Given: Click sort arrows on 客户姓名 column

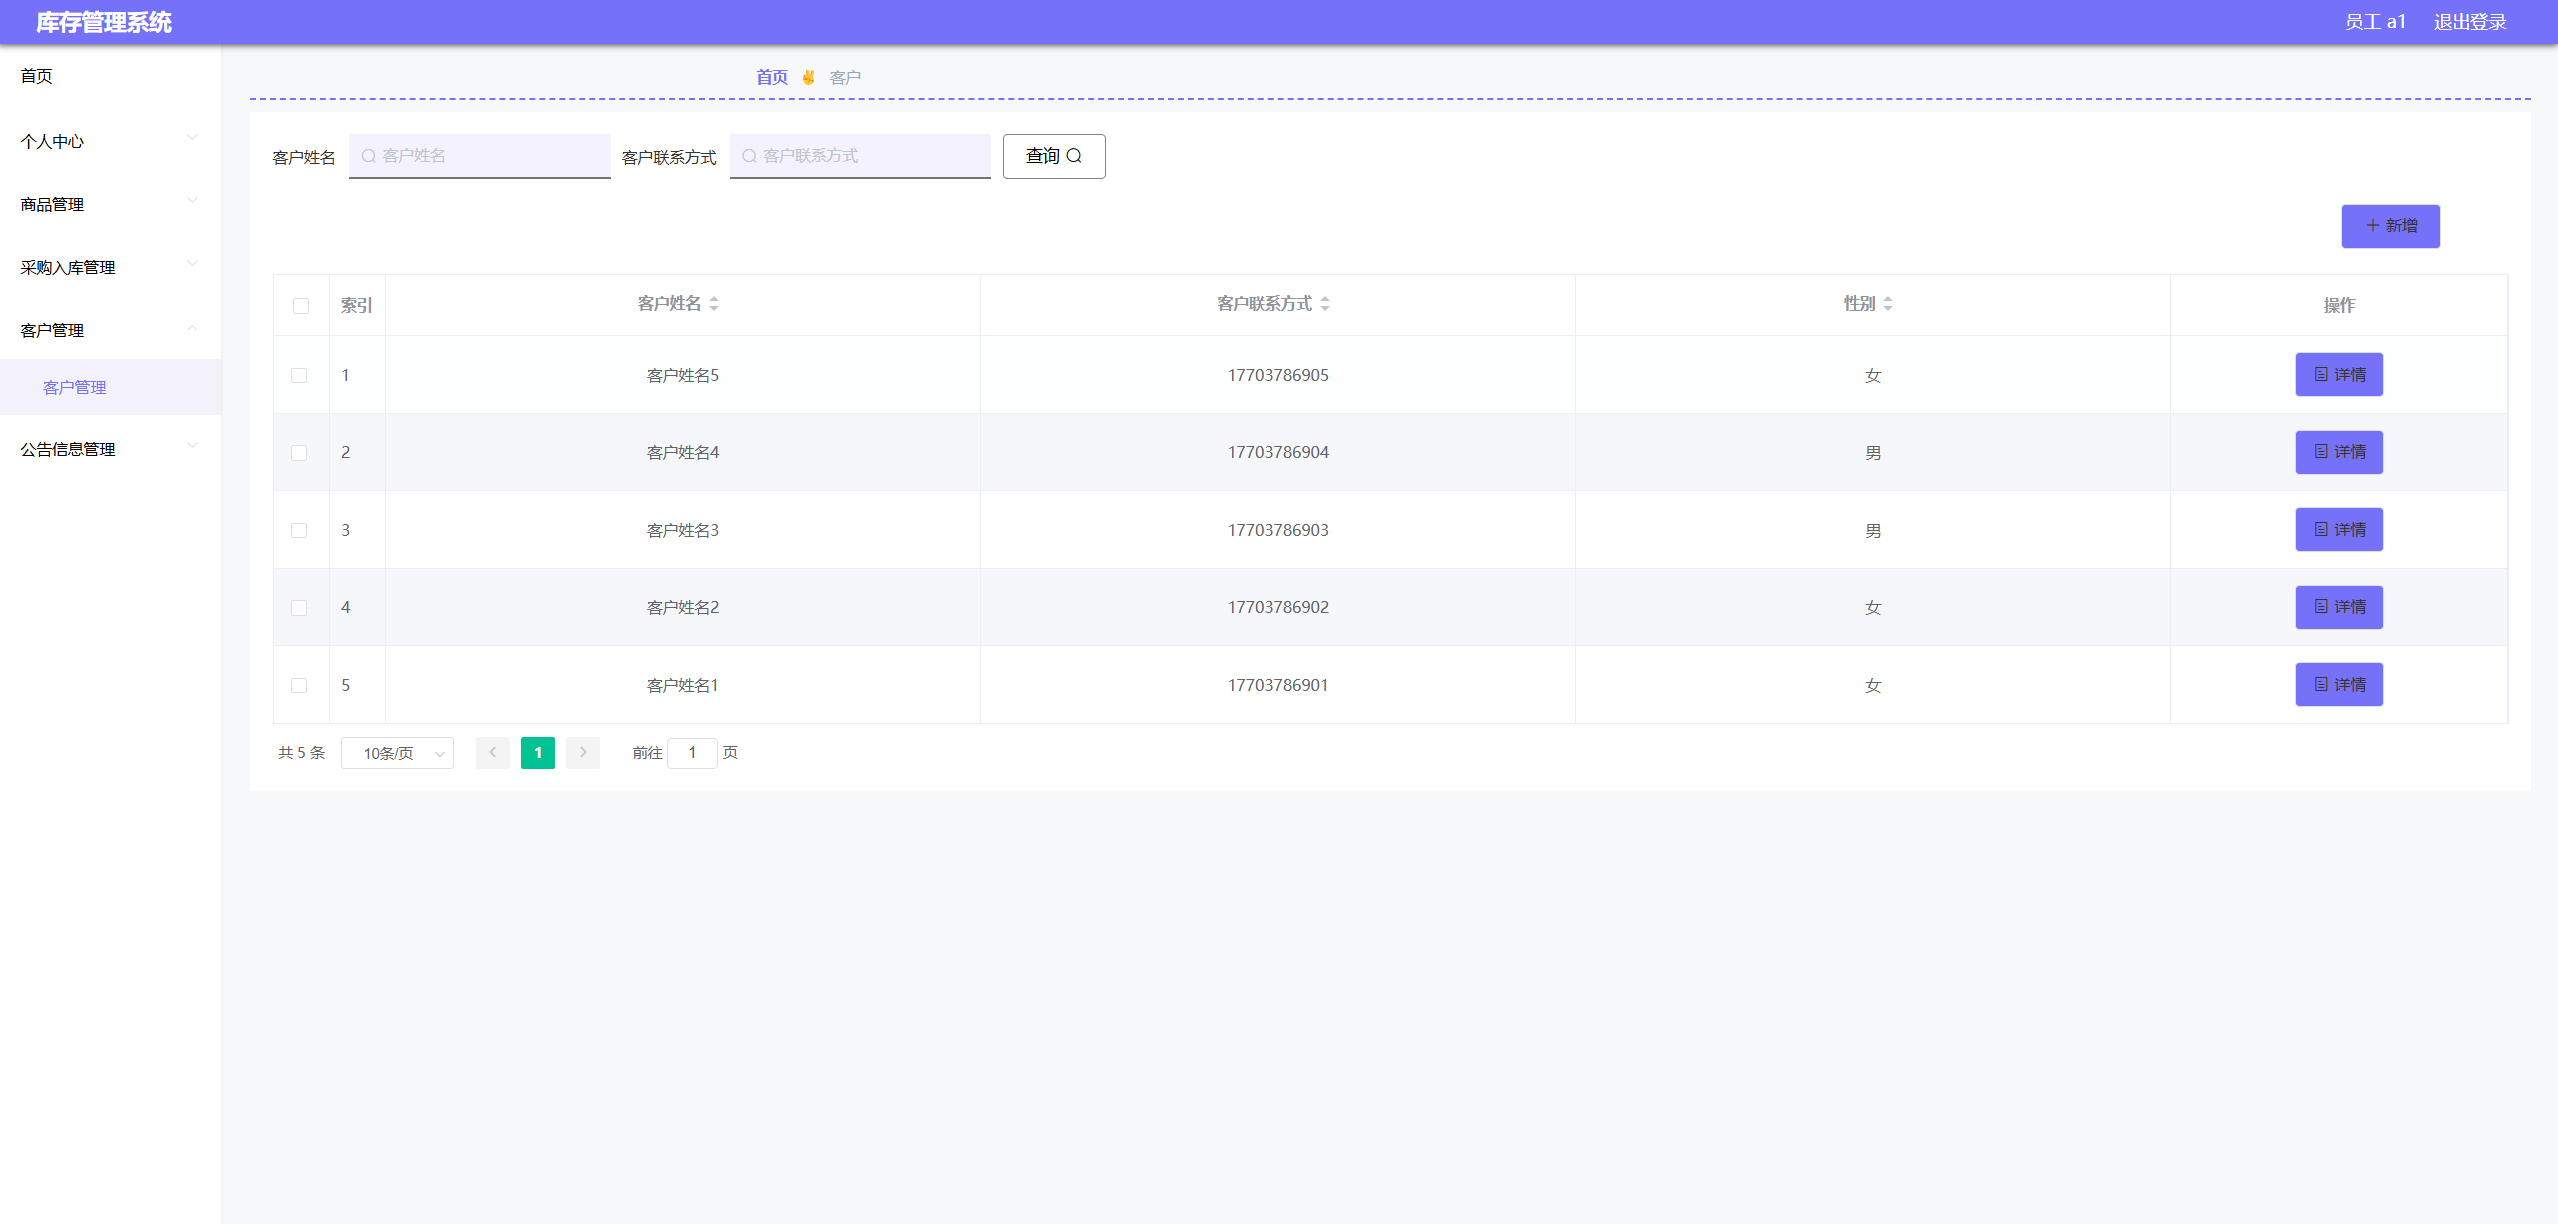Looking at the screenshot, I should coord(714,304).
